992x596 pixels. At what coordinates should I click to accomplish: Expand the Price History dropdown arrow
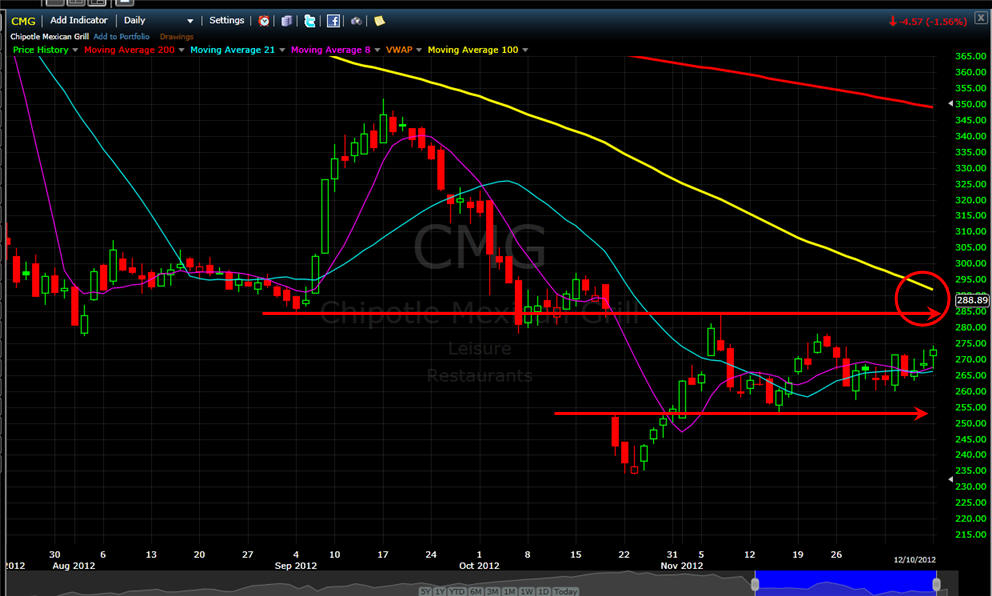point(73,50)
